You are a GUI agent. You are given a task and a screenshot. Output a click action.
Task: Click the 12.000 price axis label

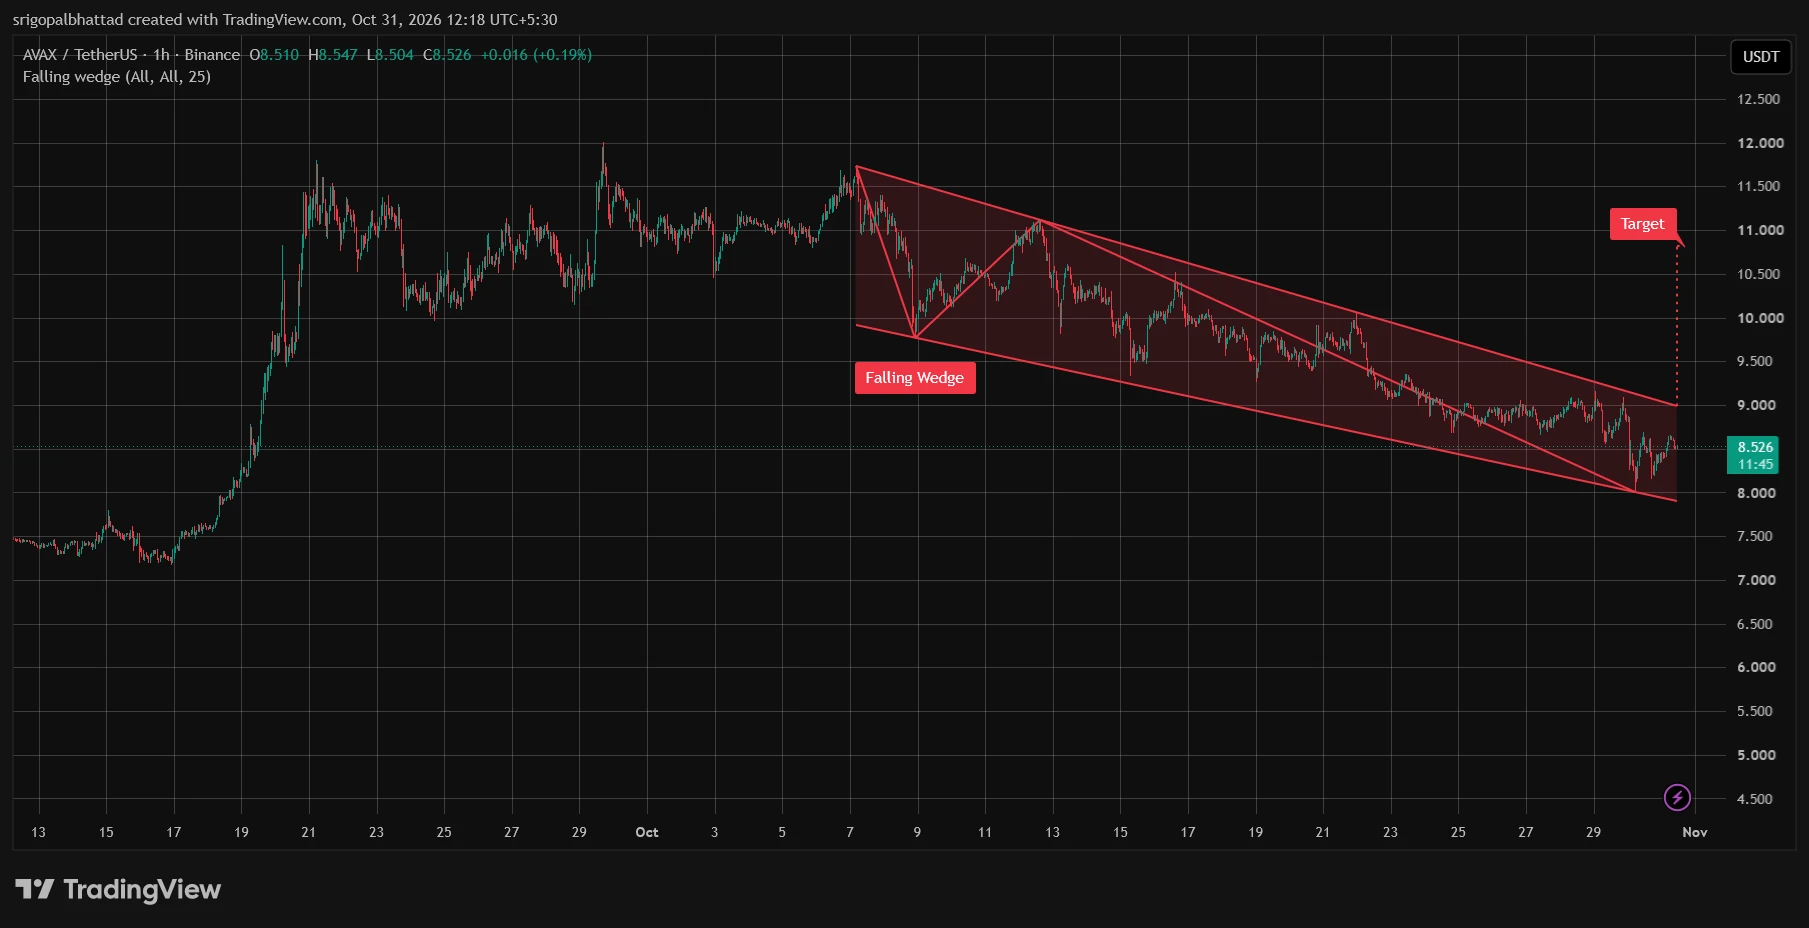coord(1760,143)
